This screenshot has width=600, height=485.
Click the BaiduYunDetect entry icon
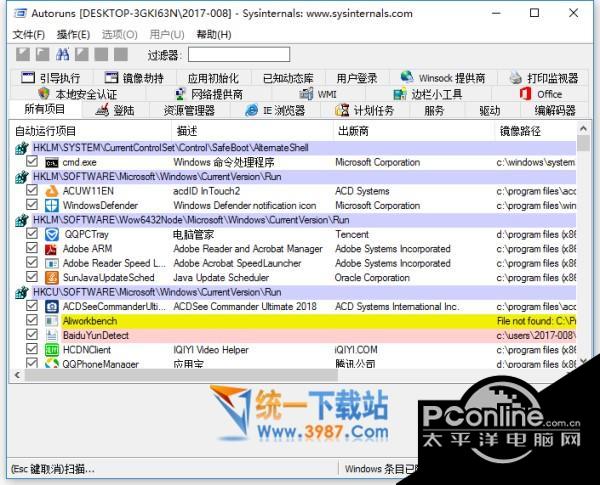52,335
